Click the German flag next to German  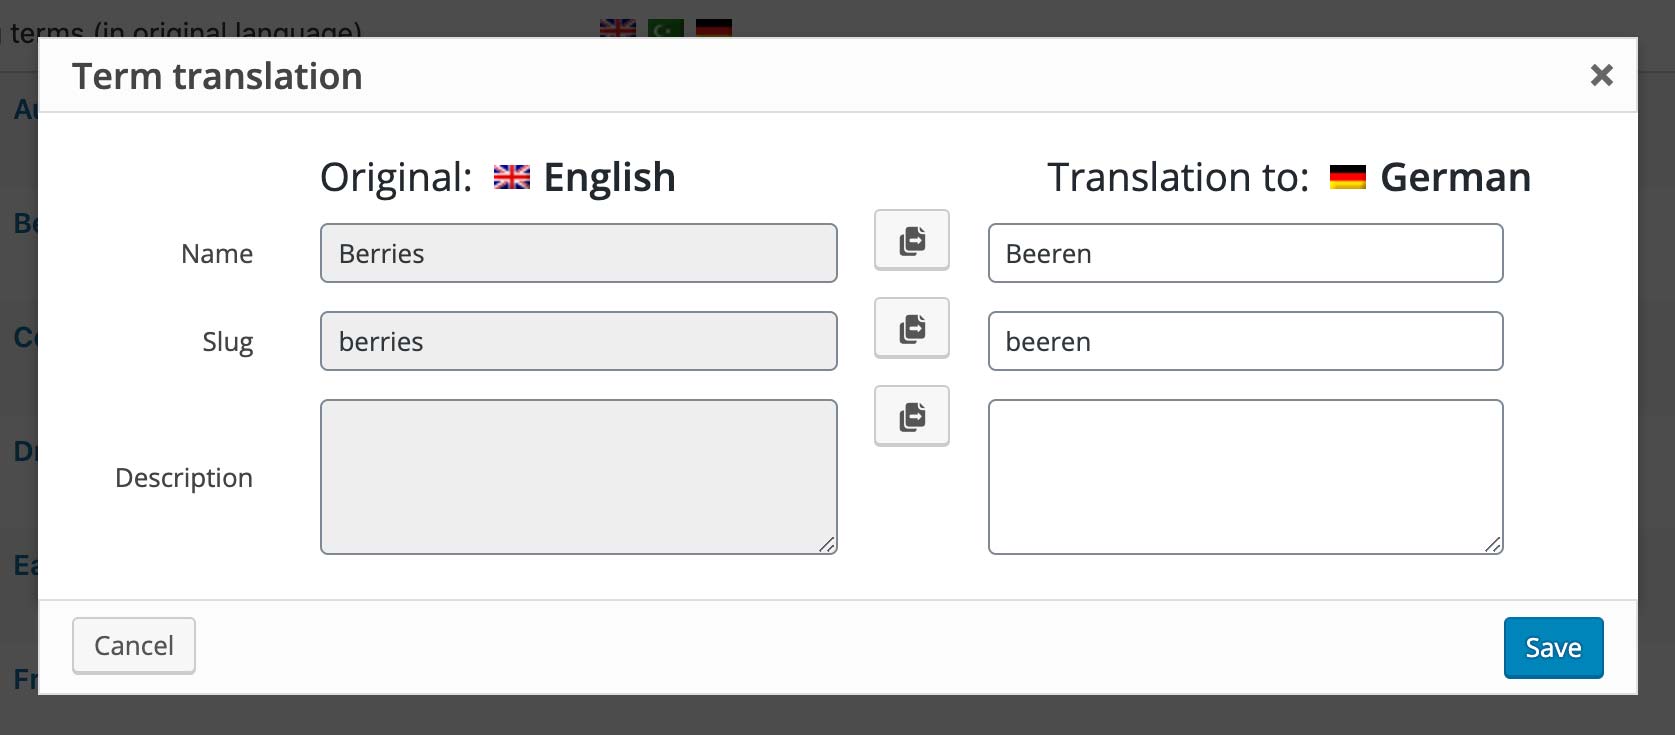1347,178
